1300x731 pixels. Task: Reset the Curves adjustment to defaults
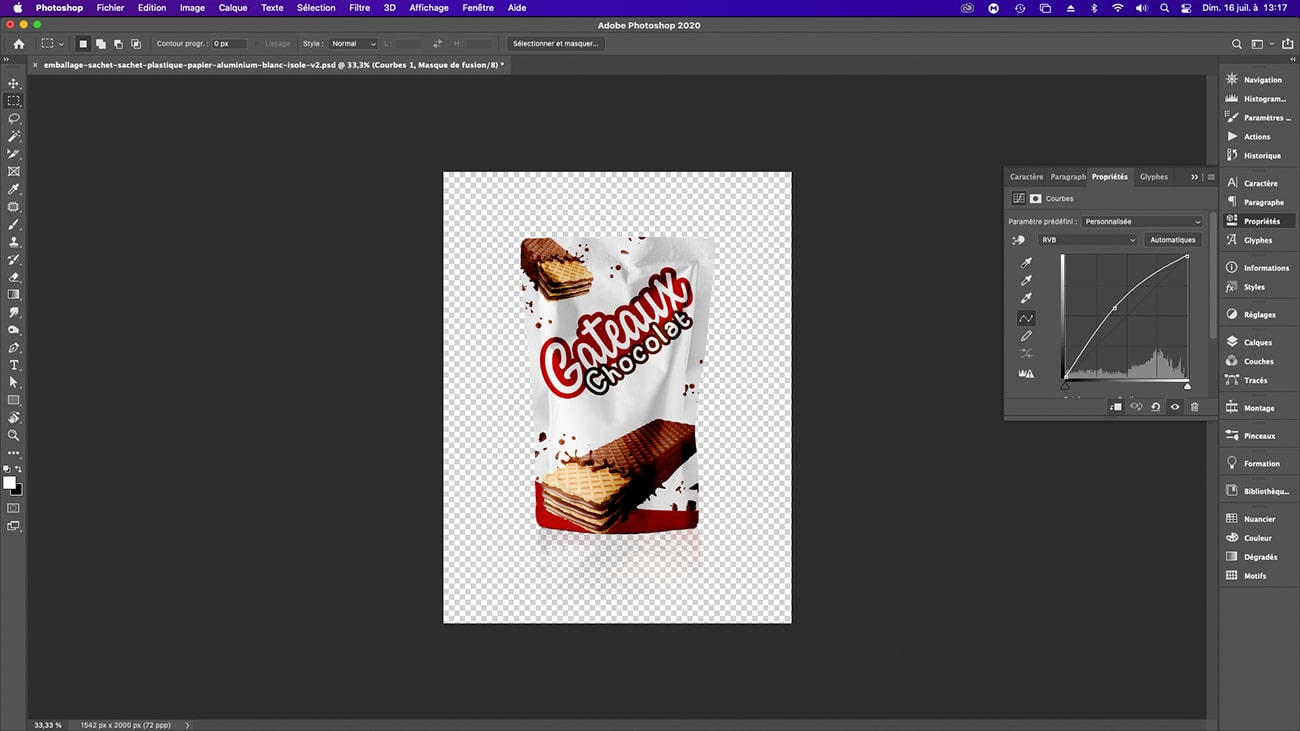point(1155,406)
